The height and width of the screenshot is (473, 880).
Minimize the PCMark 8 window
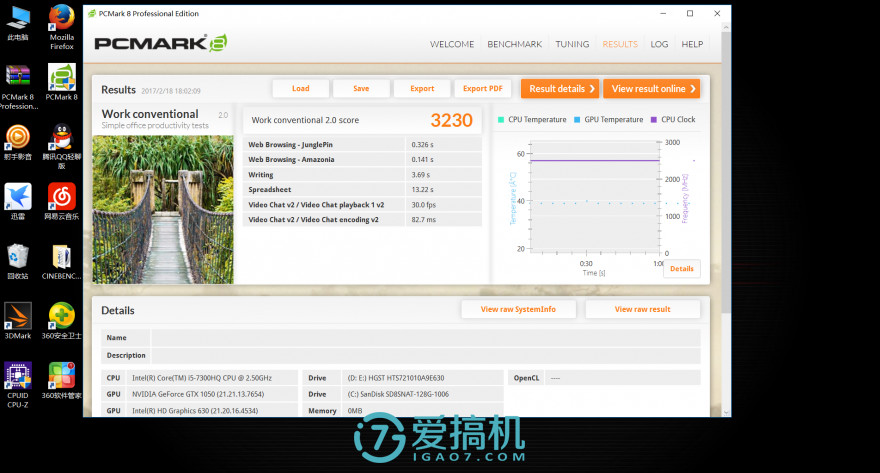click(663, 13)
